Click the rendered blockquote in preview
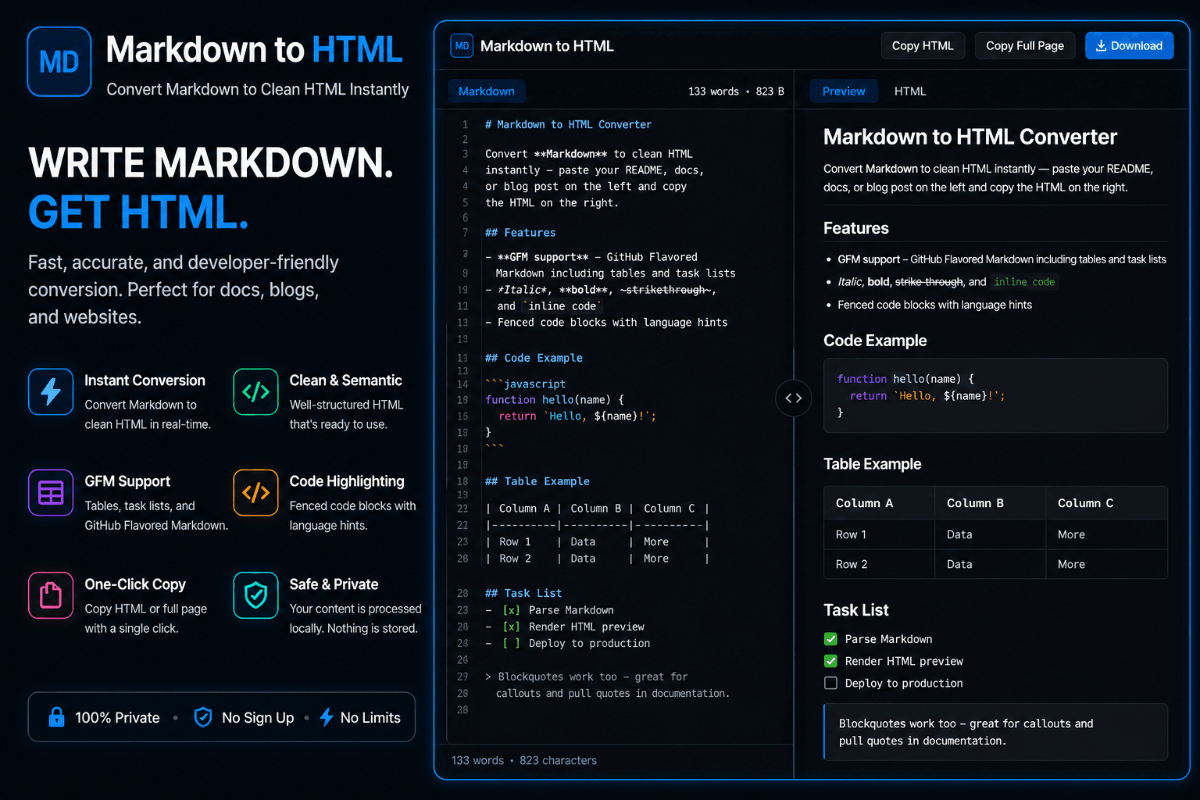Image resolution: width=1200 pixels, height=800 pixels. click(x=995, y=732)
